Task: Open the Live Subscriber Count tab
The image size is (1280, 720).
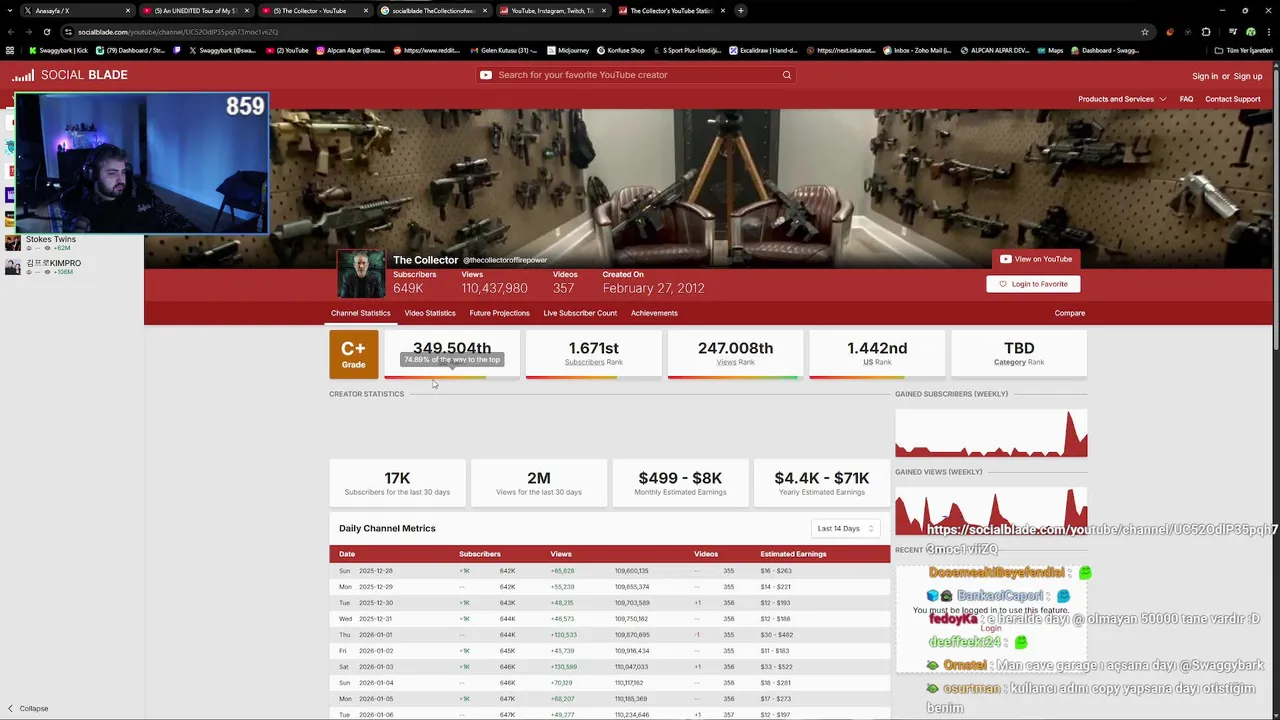Action: click(x=580, y=313)
